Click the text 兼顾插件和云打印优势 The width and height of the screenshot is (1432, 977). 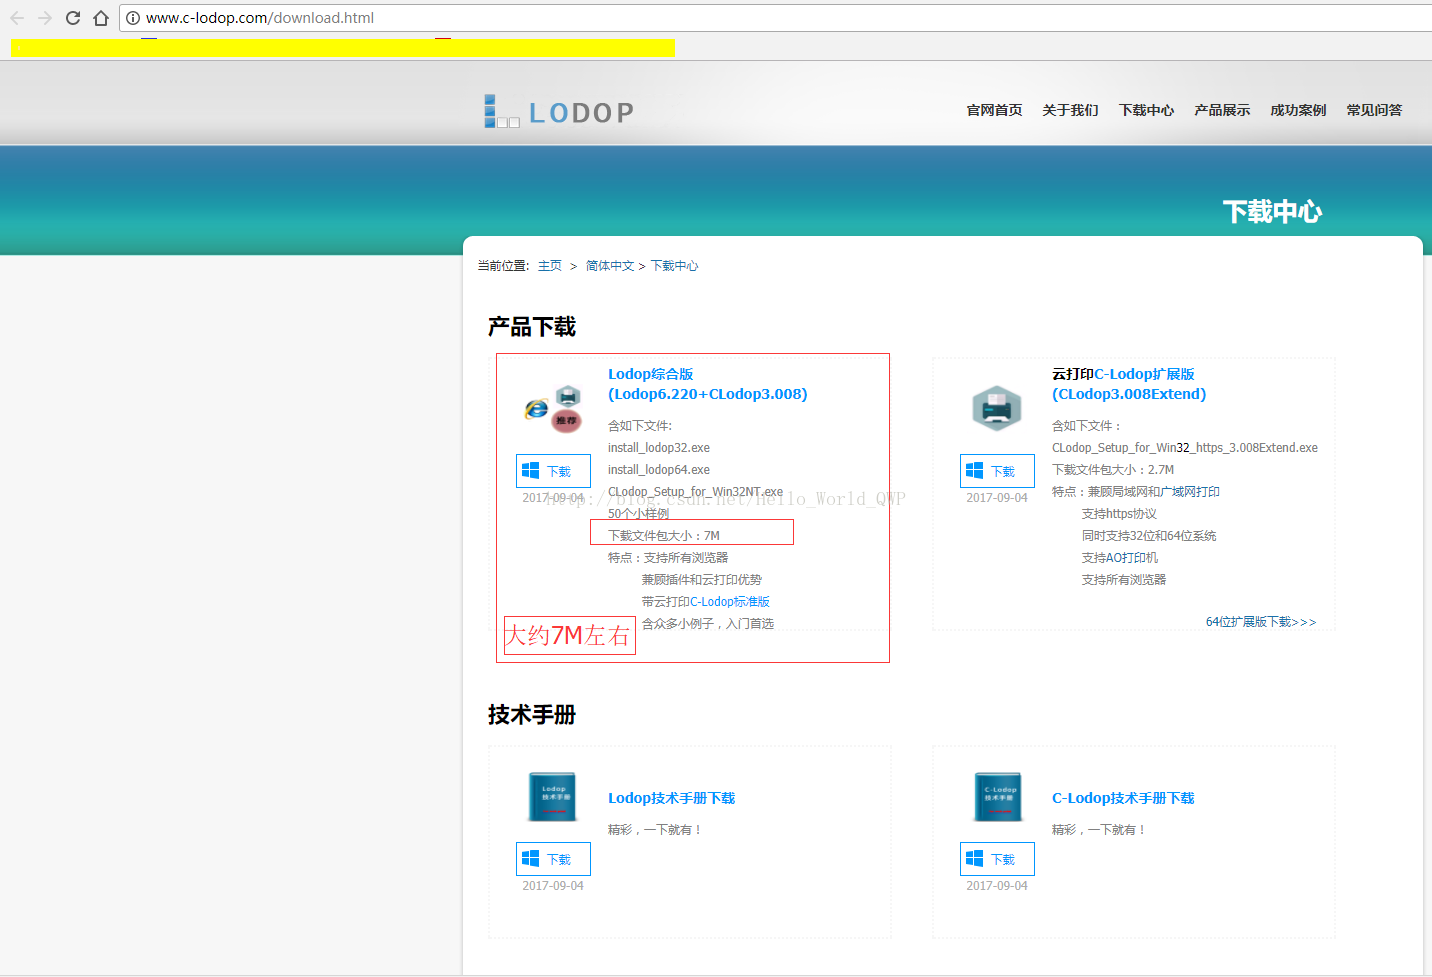(x=702, y=580)
